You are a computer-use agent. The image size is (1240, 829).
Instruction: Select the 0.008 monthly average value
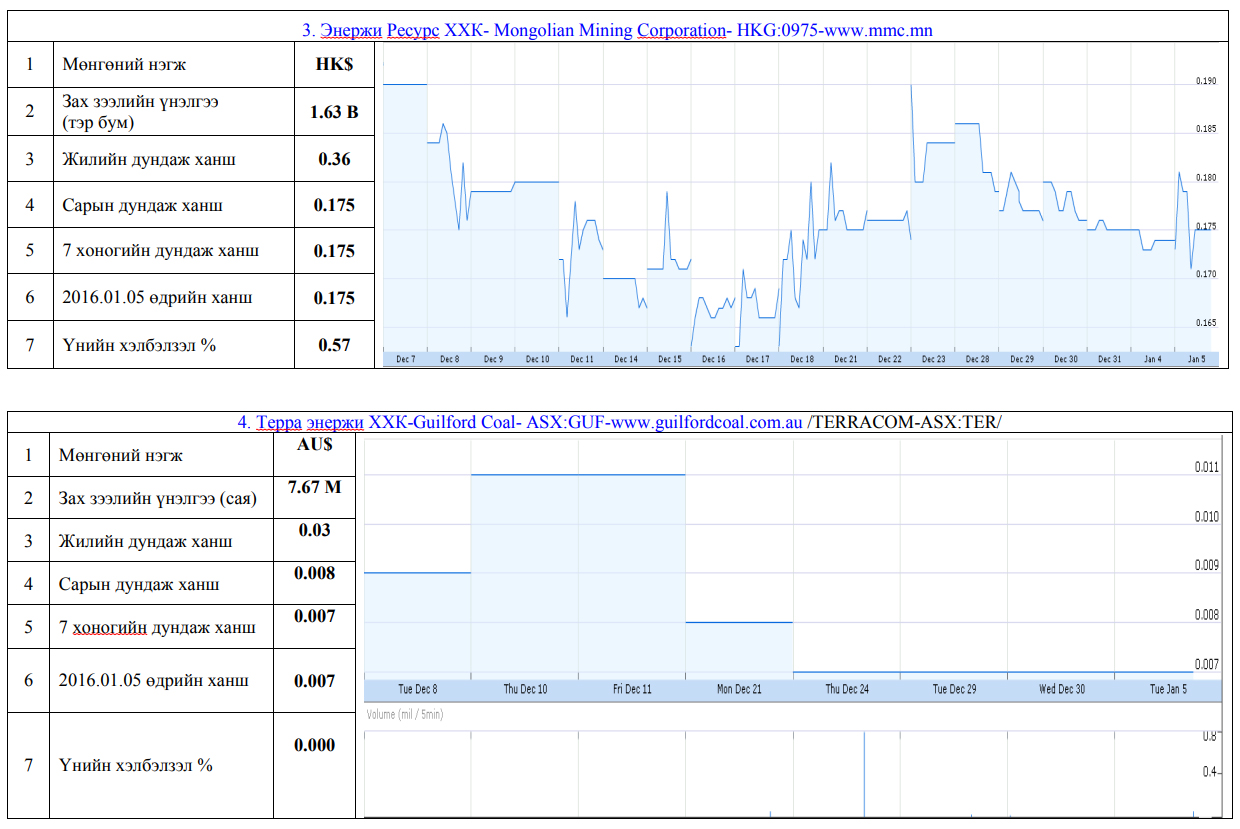314,573
